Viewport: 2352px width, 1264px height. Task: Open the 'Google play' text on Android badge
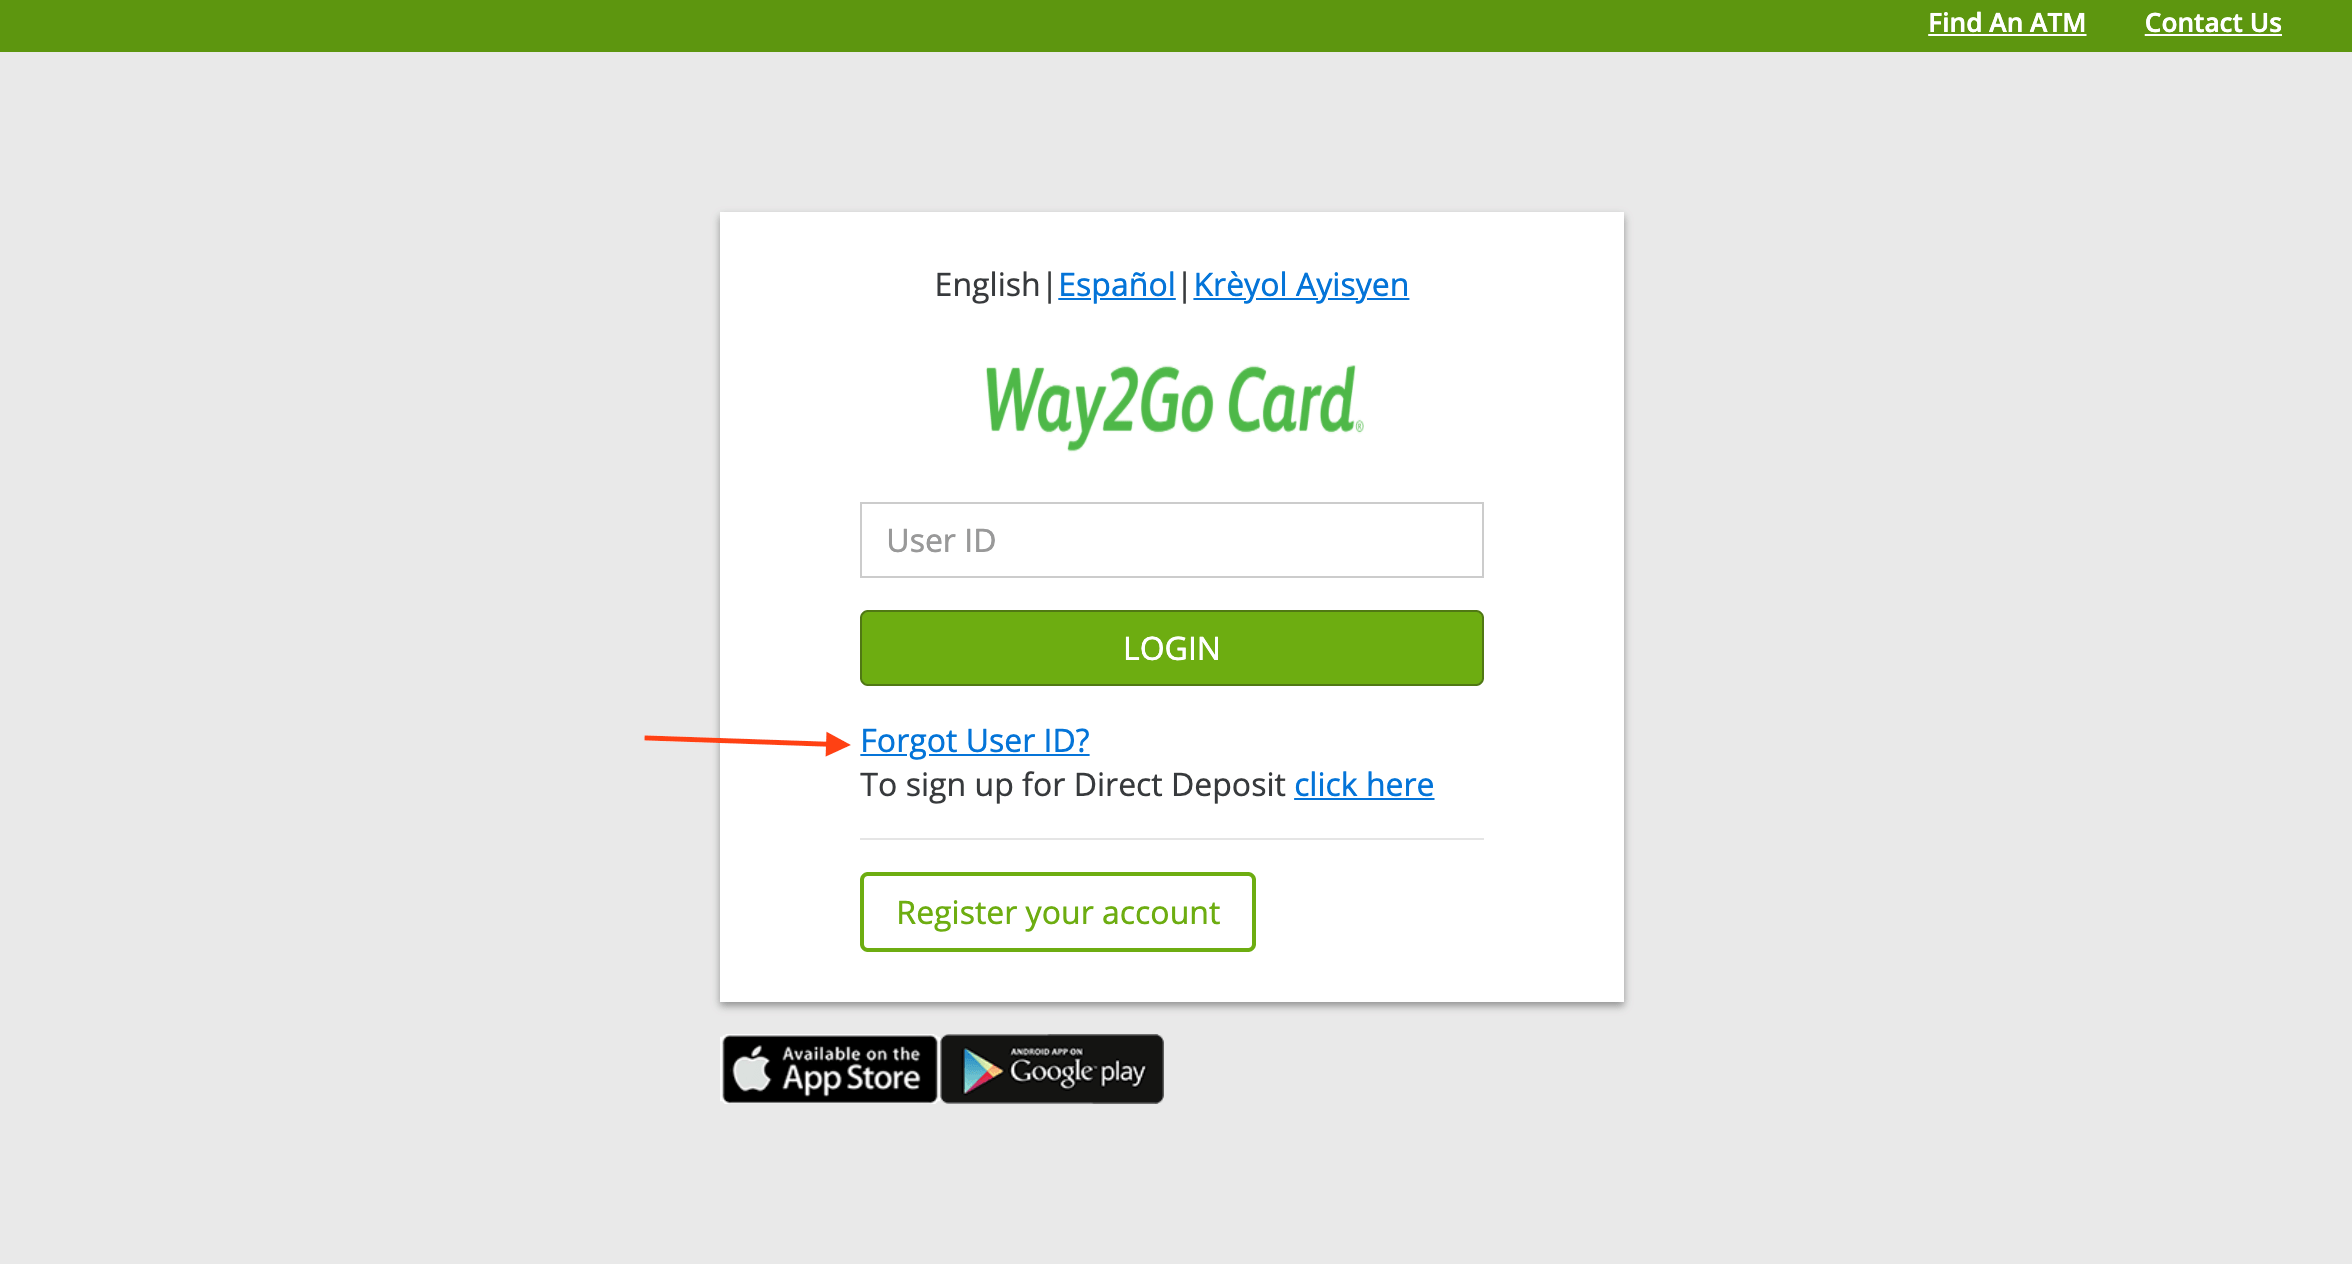(x=1077, y=1072)
